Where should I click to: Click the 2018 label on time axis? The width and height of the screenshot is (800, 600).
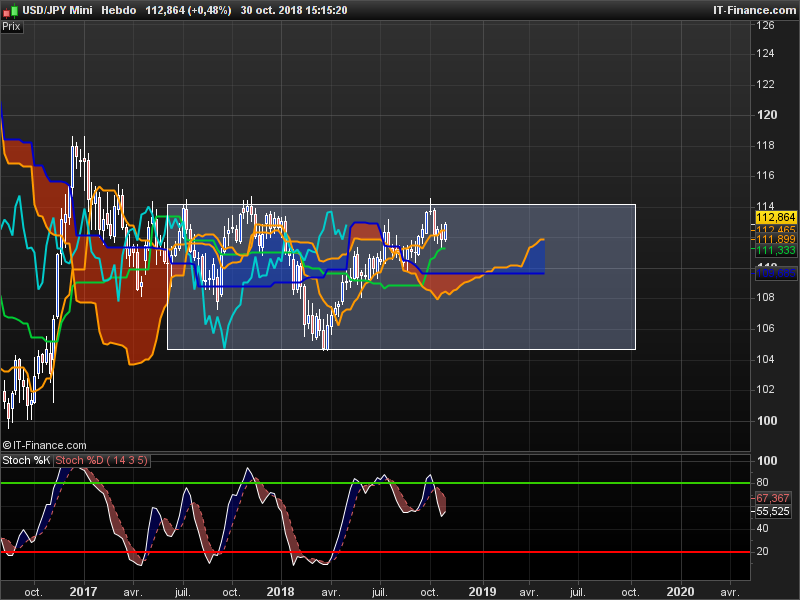(281, 592)
